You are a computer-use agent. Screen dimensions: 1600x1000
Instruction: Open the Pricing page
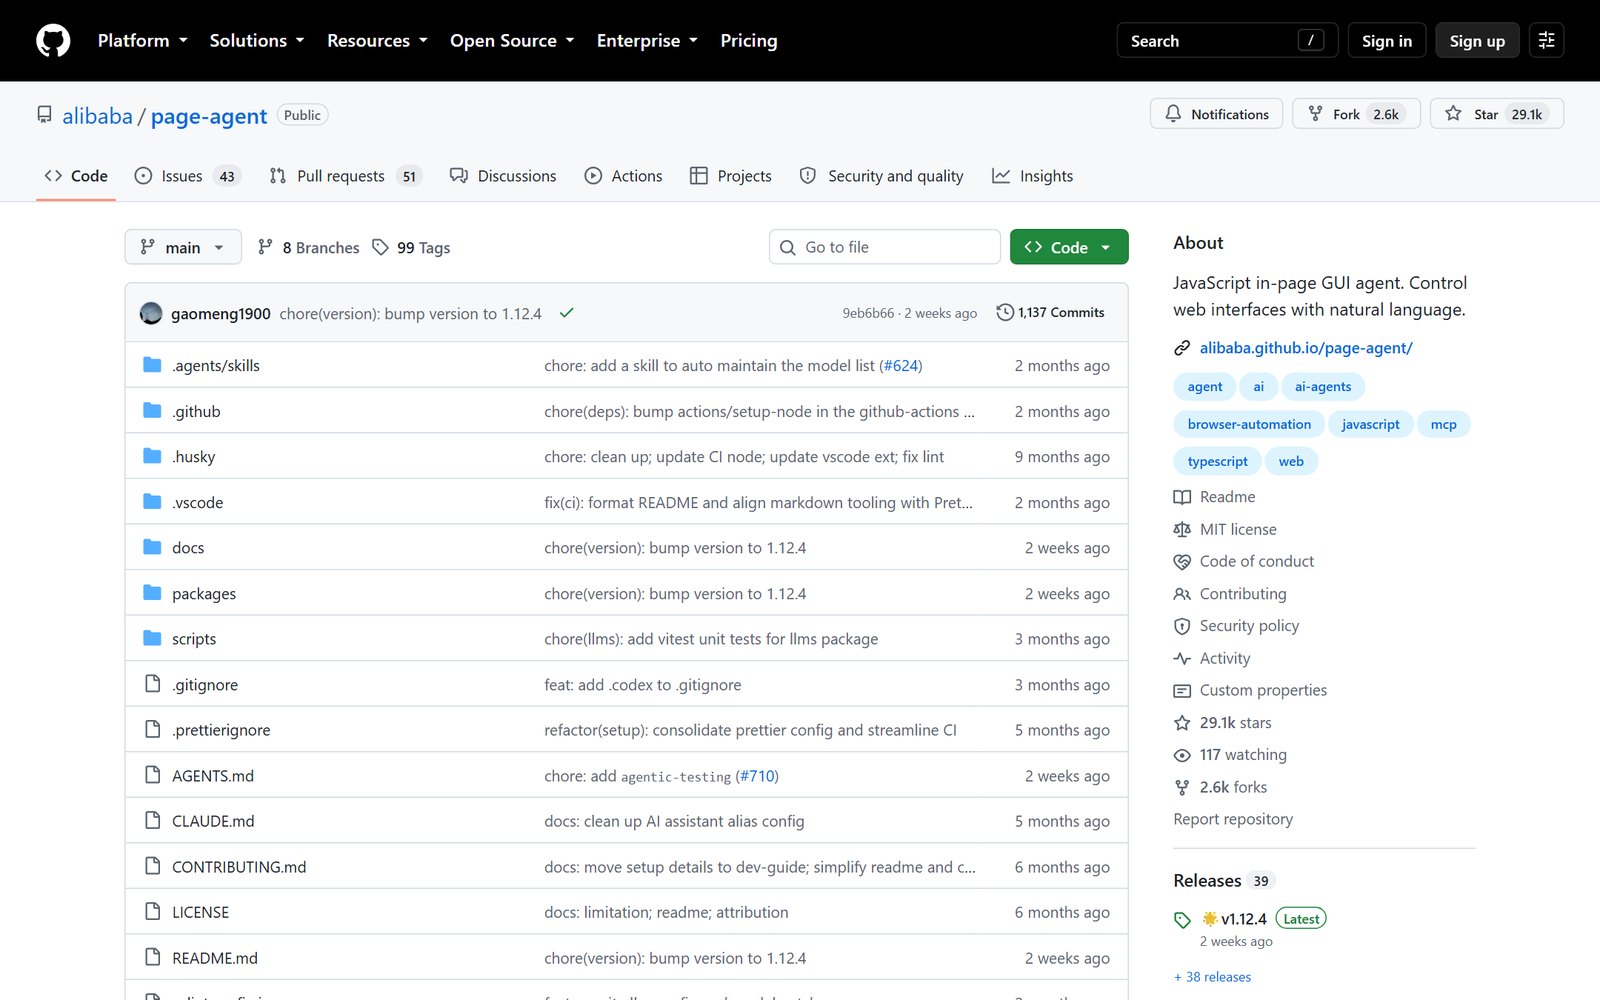point(749,40)
